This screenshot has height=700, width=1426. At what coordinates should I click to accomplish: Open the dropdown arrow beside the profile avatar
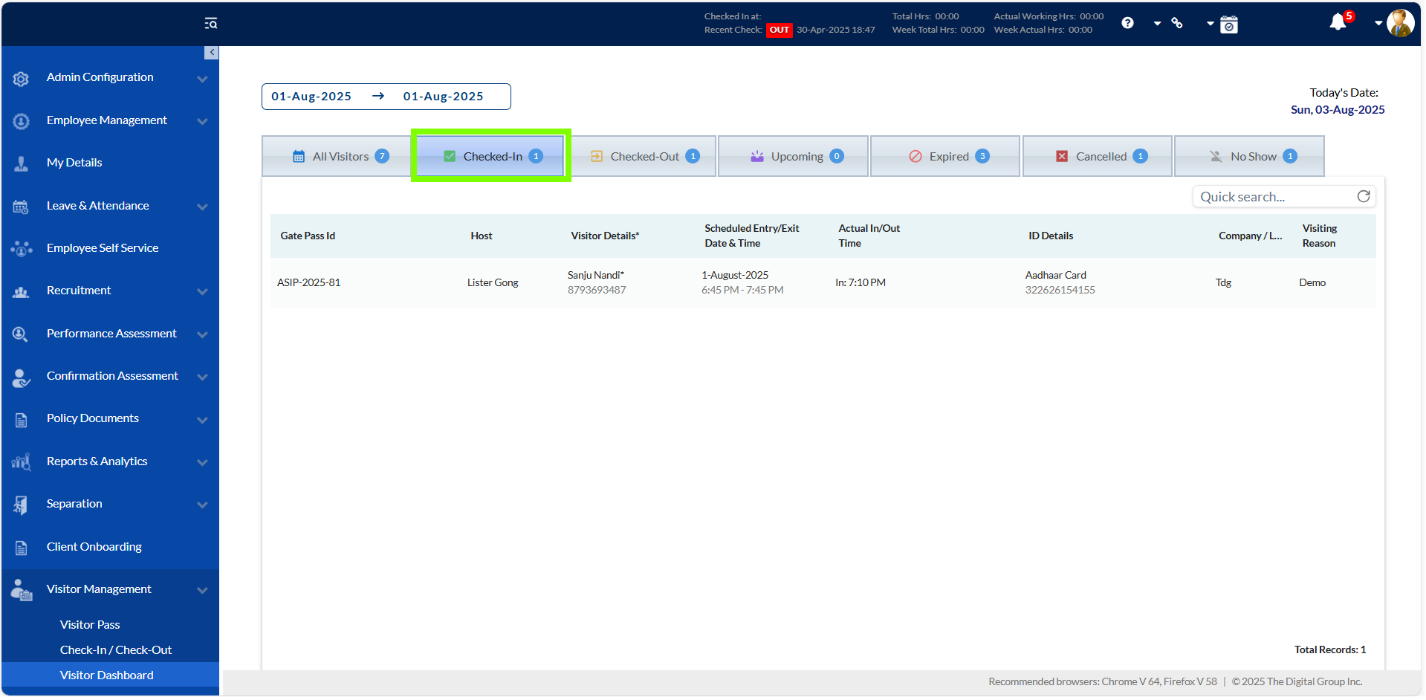[1379, 23]
